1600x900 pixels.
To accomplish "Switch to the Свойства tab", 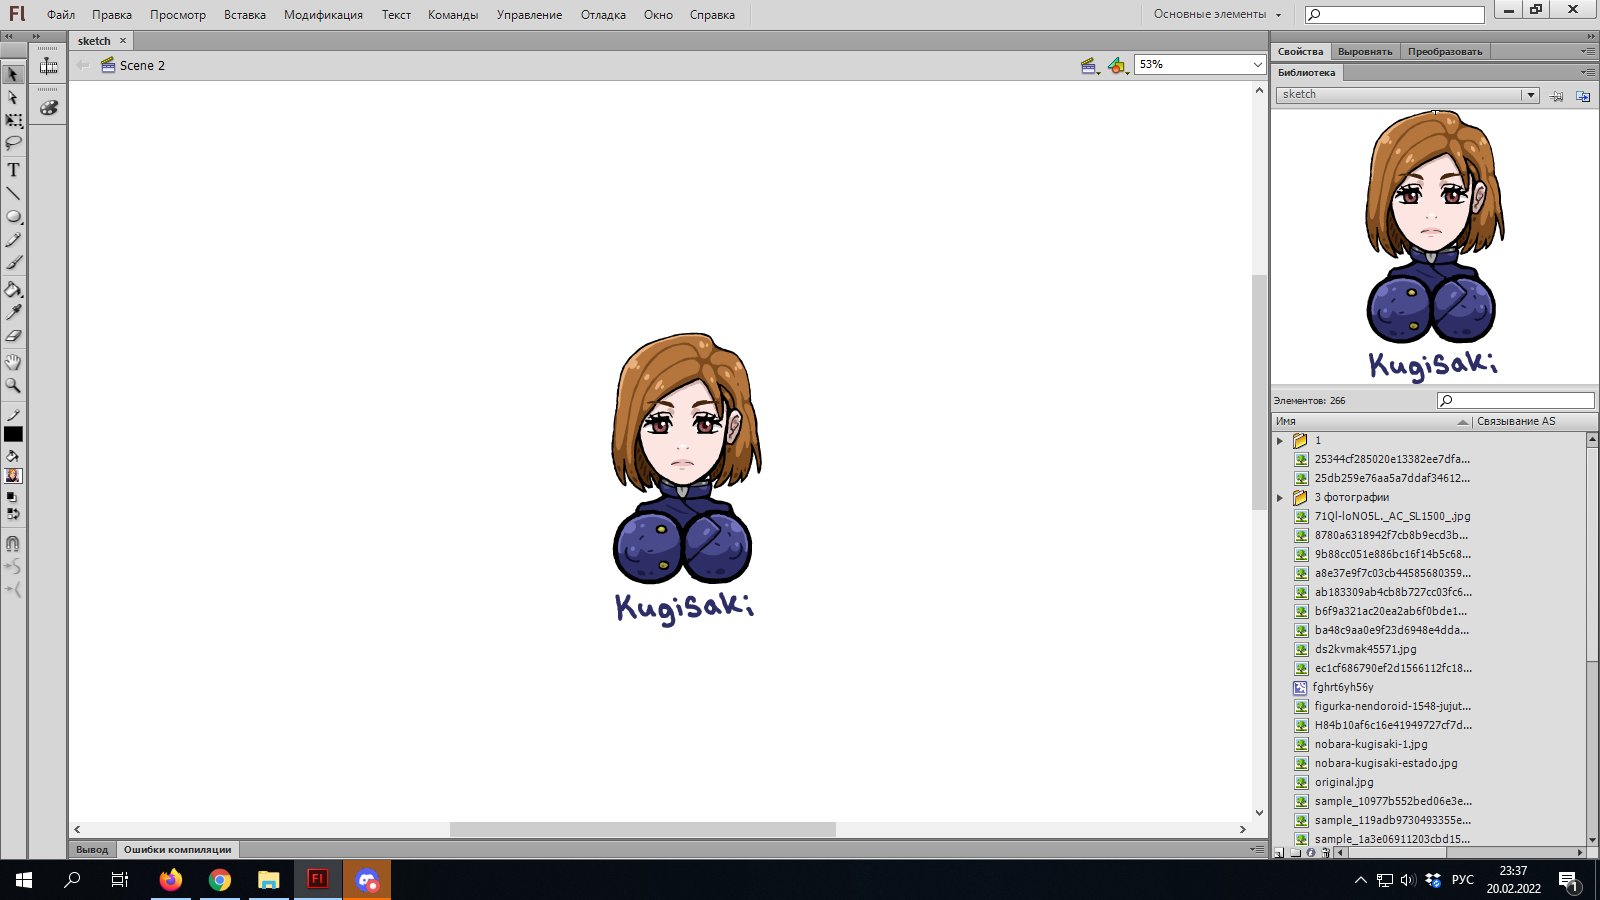I will (1300, 51).
